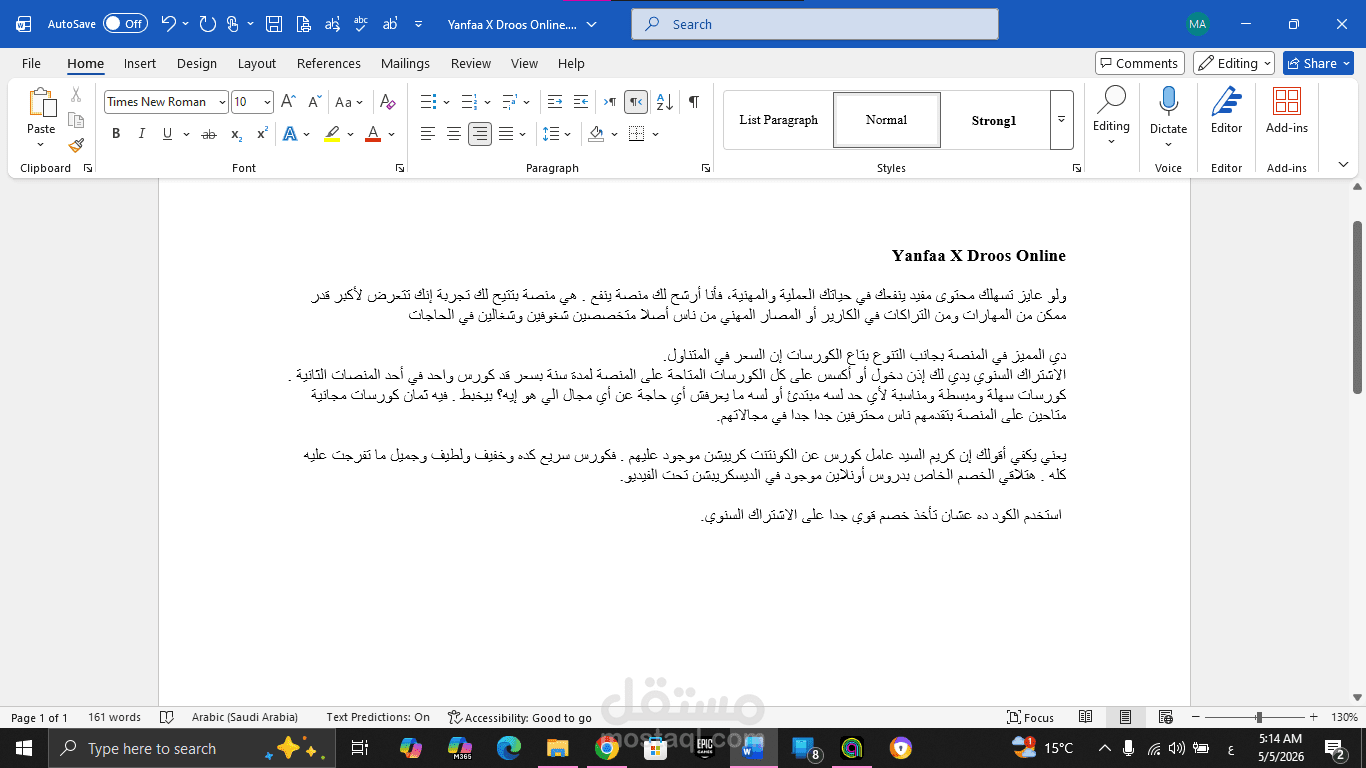
Task: Sort the text with the A-Z icon
Action: click(666, 102)
